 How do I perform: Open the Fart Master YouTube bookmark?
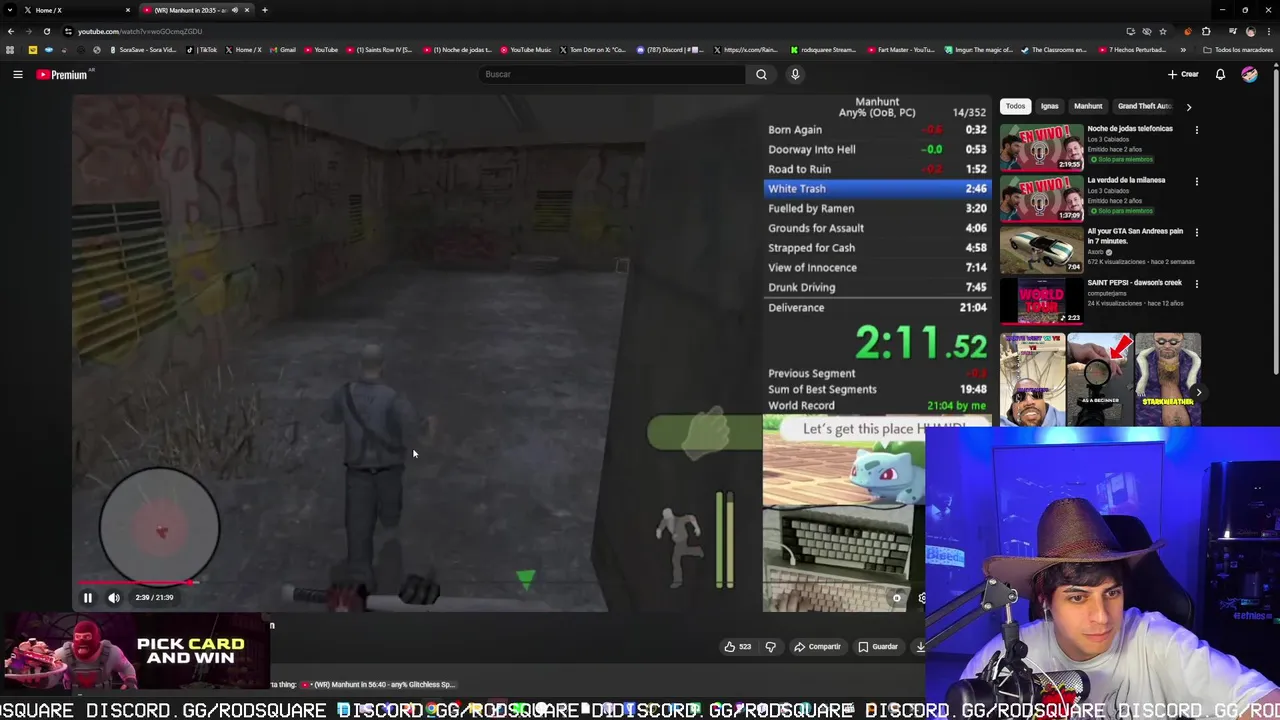[902, 50]
